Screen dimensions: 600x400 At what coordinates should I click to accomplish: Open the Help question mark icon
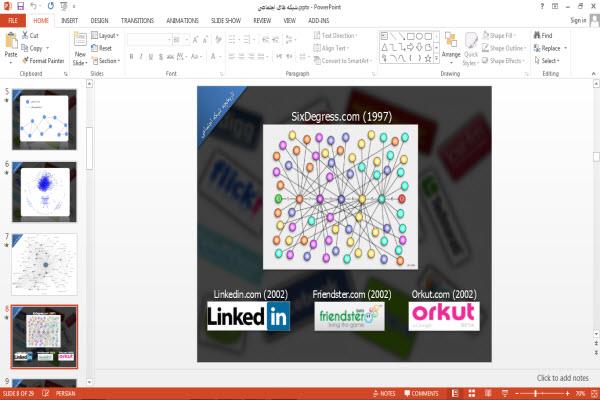542,6
